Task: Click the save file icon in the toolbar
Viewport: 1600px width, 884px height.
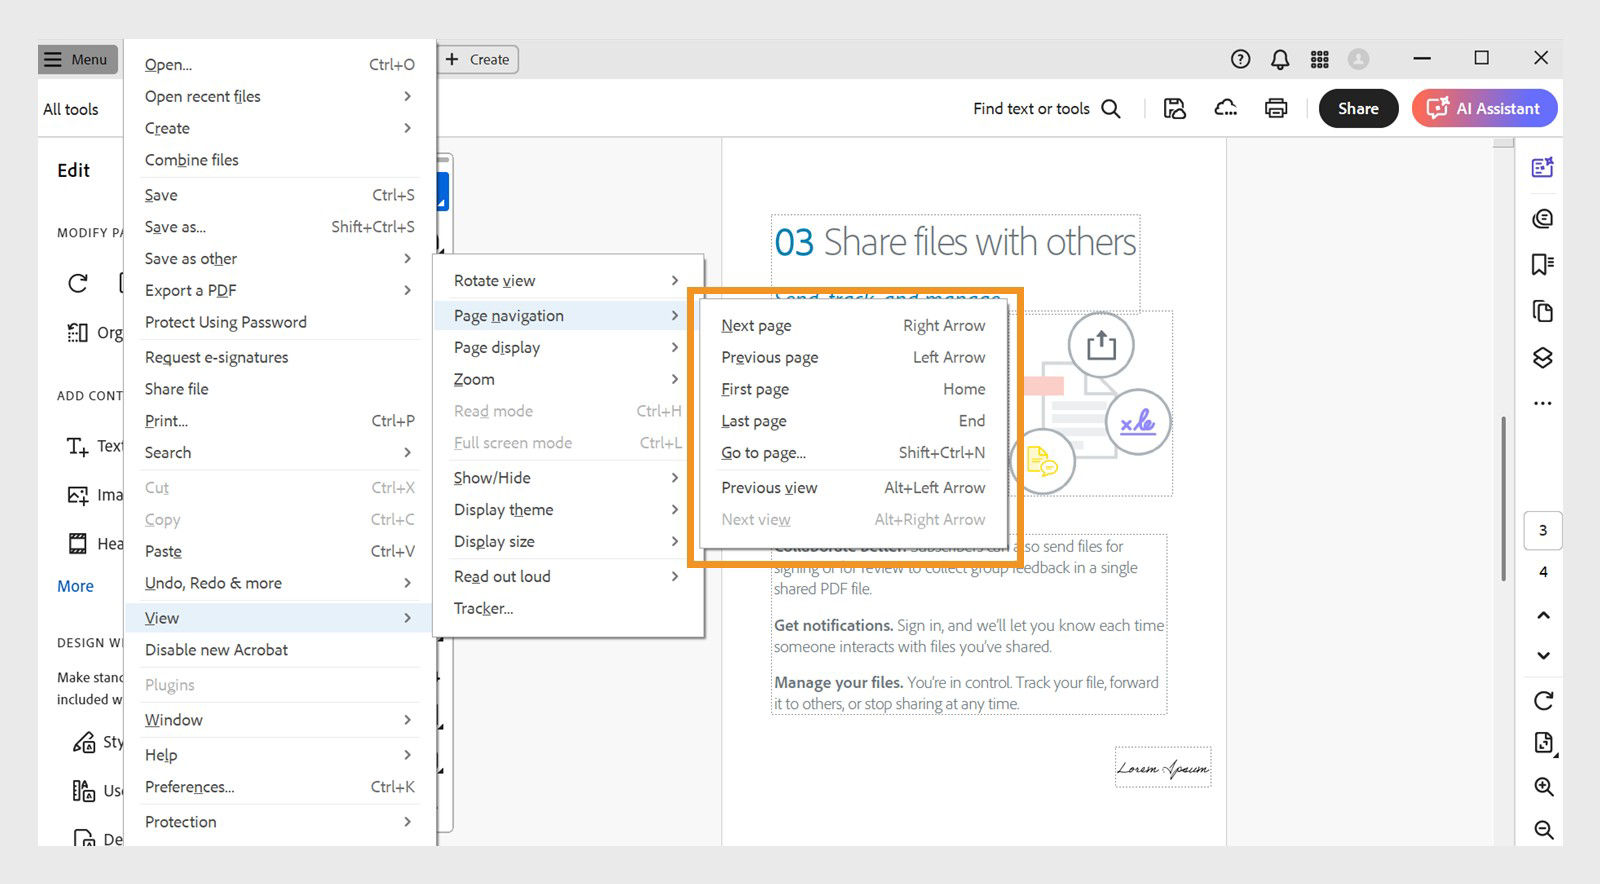Action: tap(1175, 108)
